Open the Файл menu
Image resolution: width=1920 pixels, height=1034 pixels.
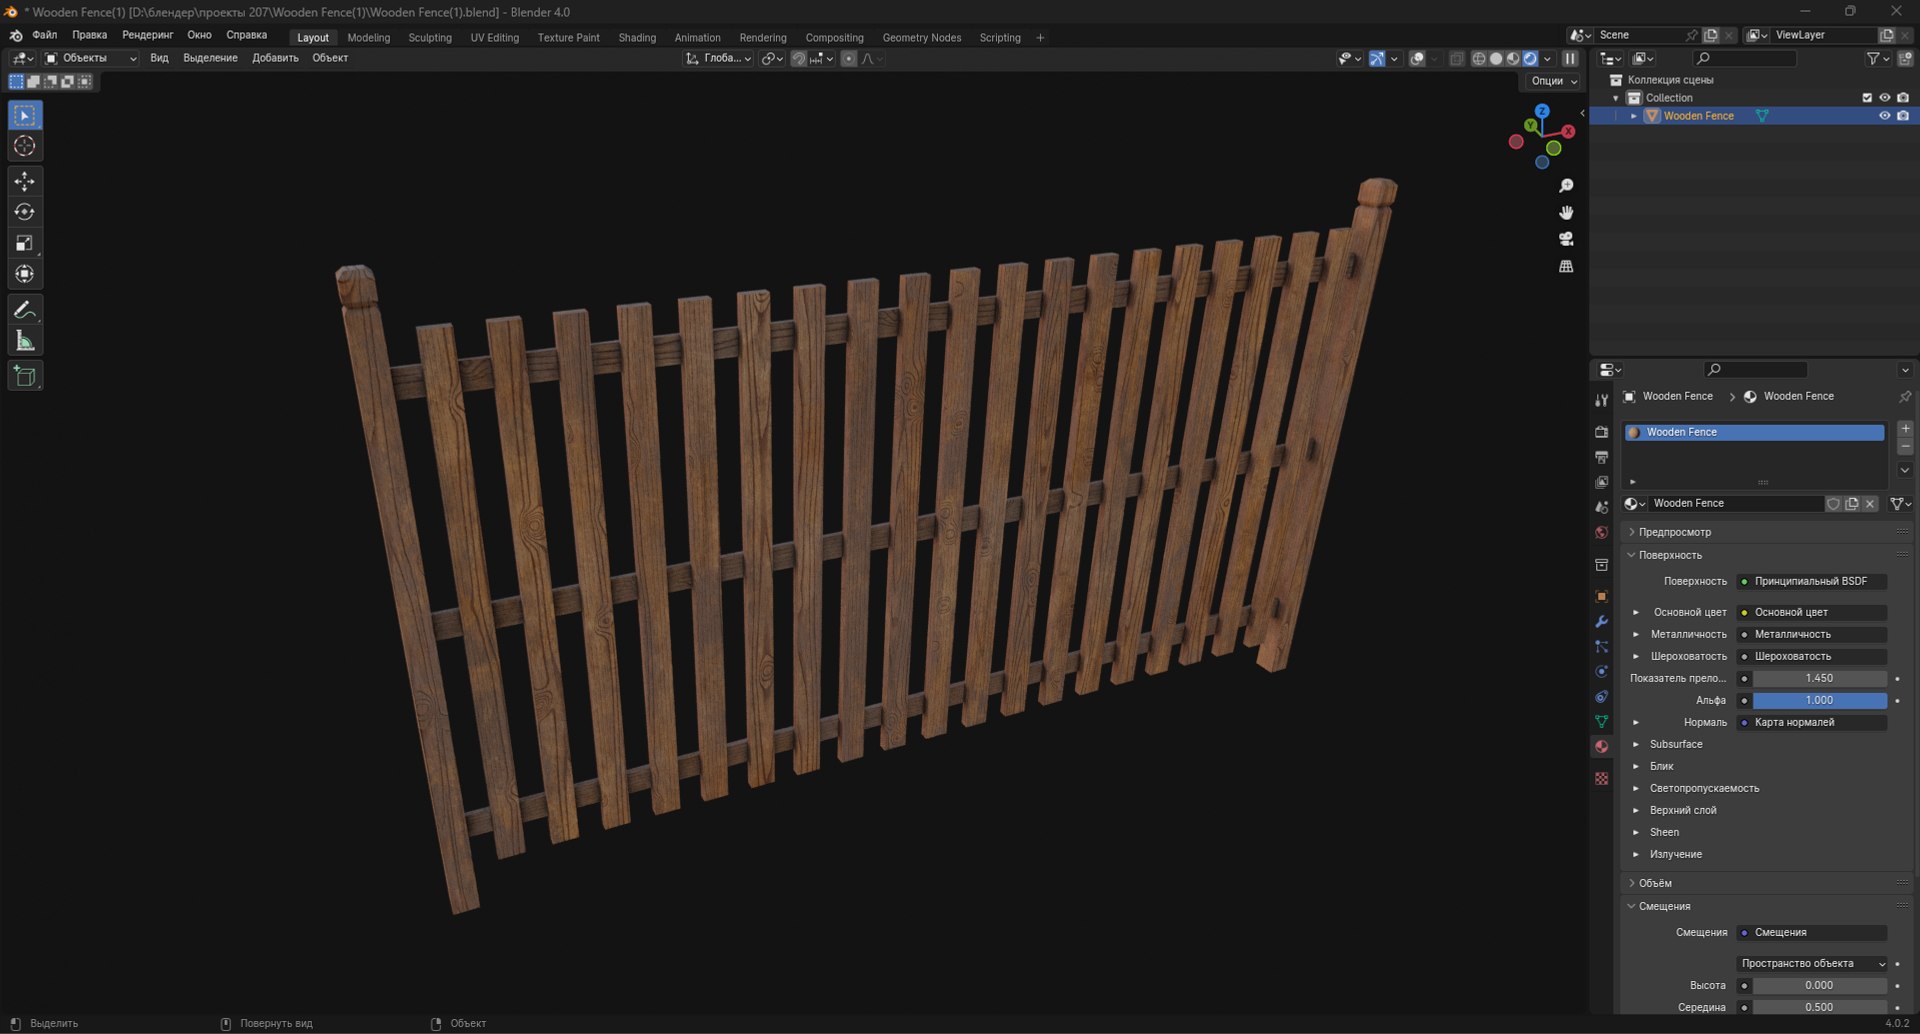[x=45, y=35]
